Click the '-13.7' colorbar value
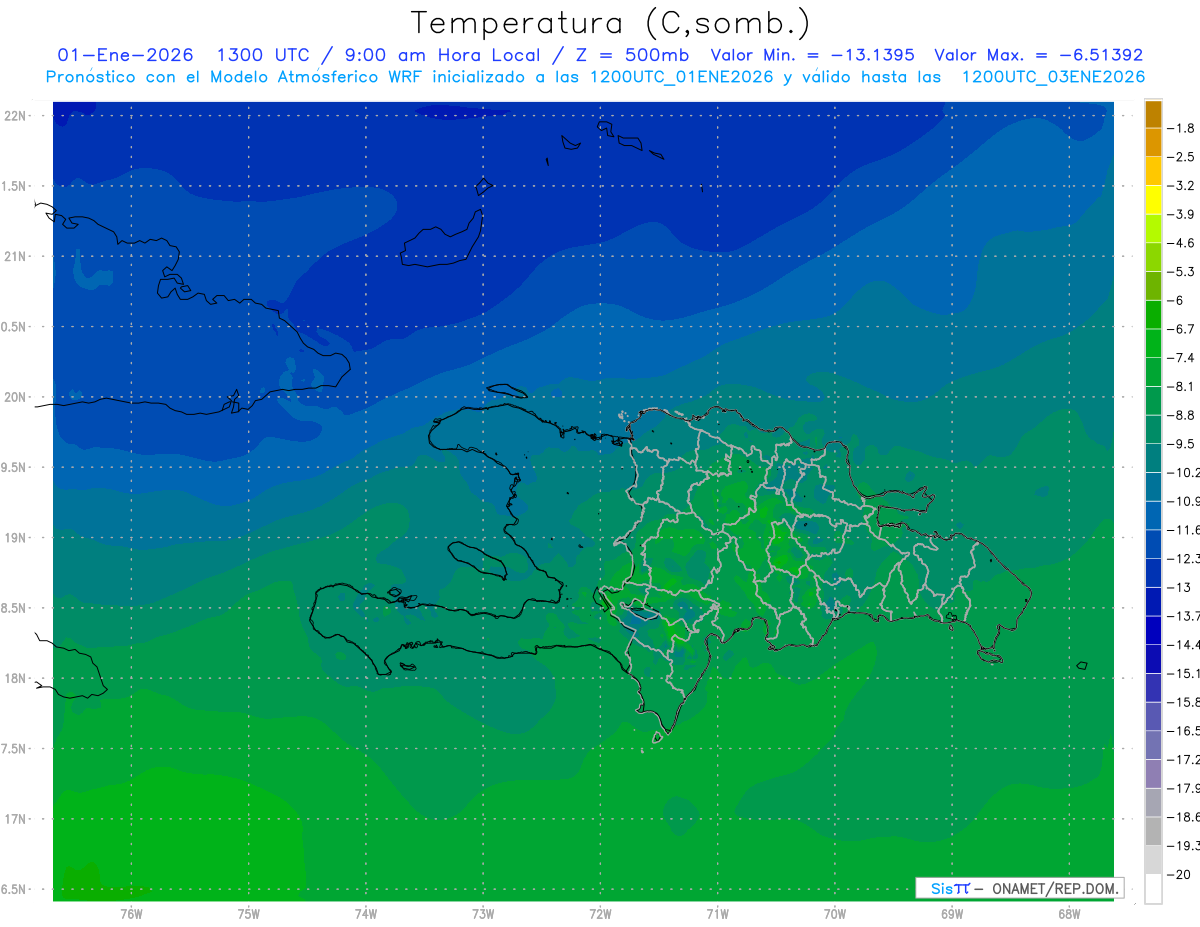 click(x=1184, y=616)
